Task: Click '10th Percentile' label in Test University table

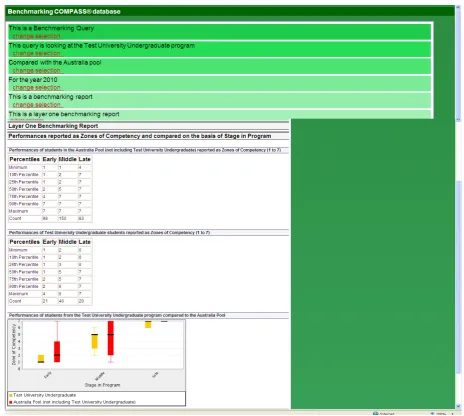Action: click(x=24, y=257)
